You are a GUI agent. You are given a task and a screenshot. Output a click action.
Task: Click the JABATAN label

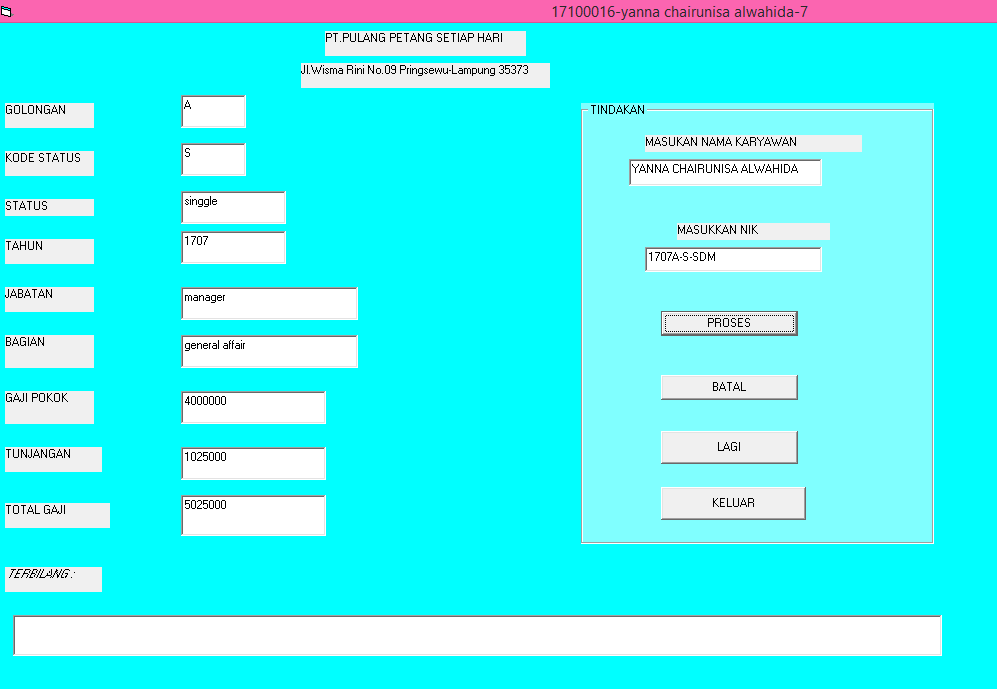click(x=50, y=299)
